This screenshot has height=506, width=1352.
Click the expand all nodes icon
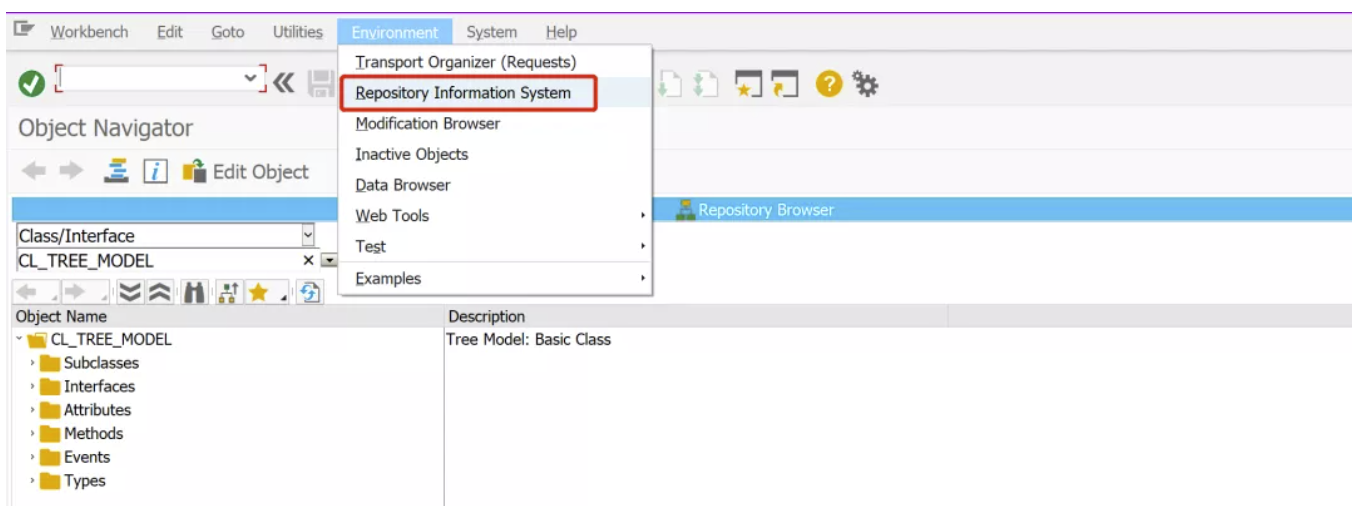tap(130, 292)
